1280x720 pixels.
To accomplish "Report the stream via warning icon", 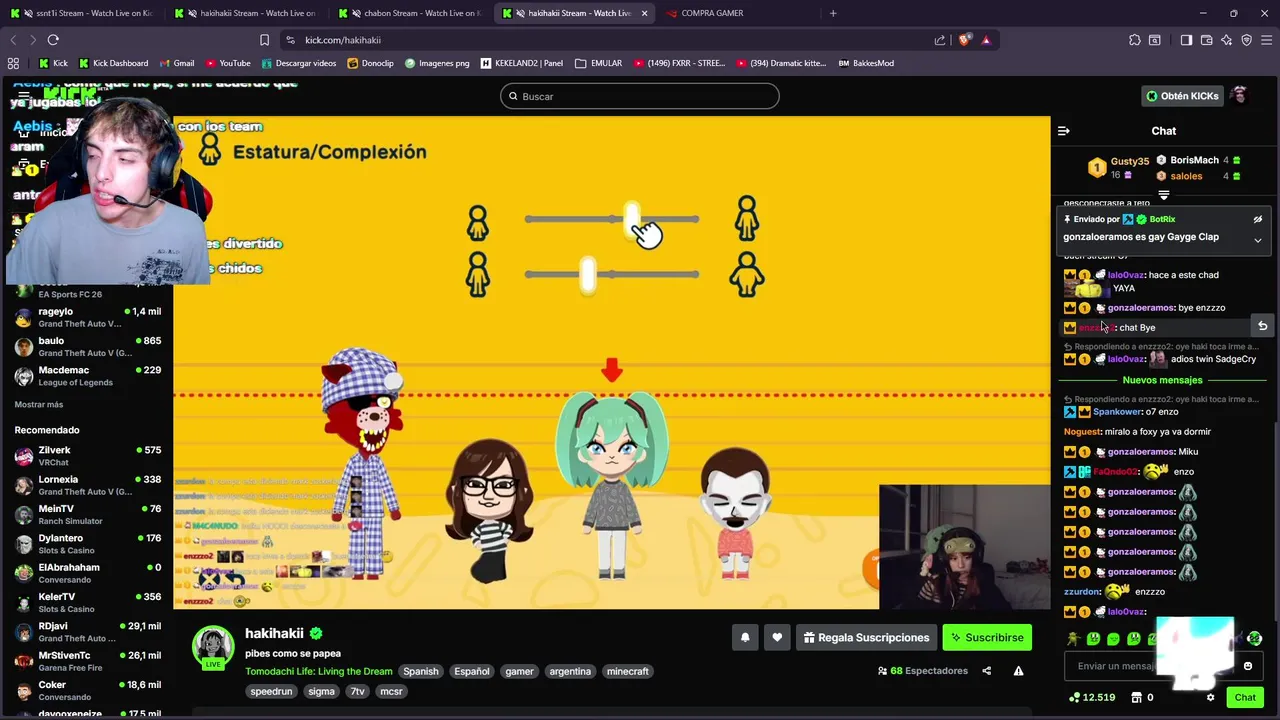I will coord(1018,671).
